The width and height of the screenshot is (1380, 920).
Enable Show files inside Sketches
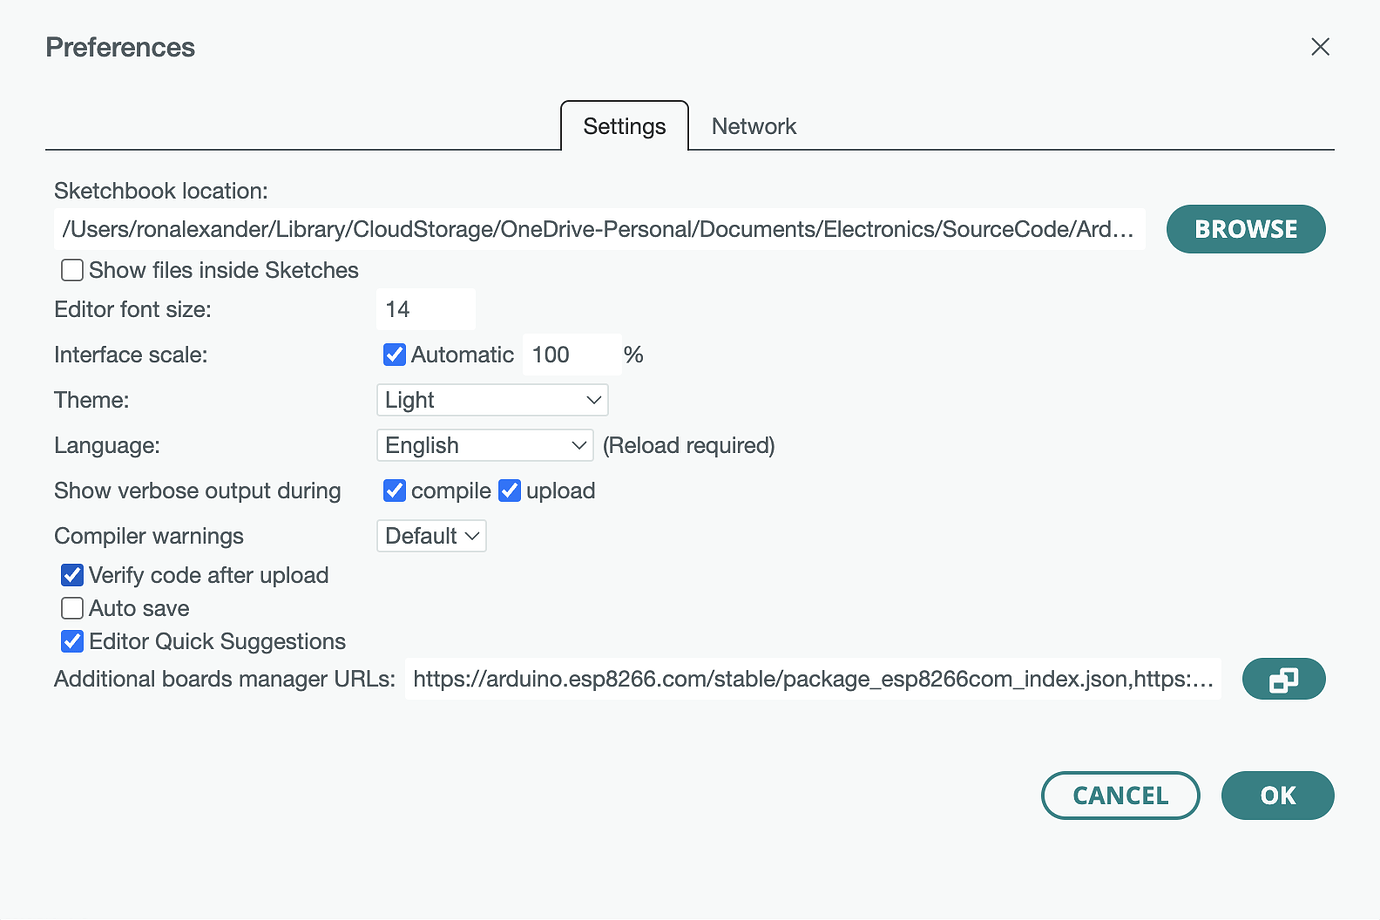[72, 270]
